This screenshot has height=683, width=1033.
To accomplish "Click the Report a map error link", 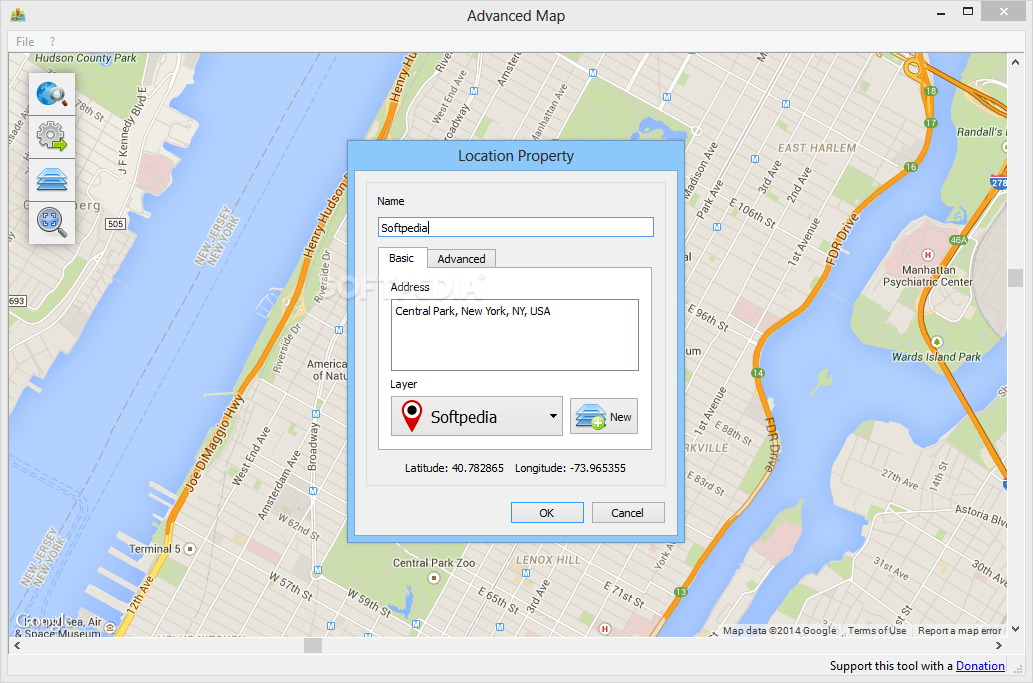I will (959, 630).
